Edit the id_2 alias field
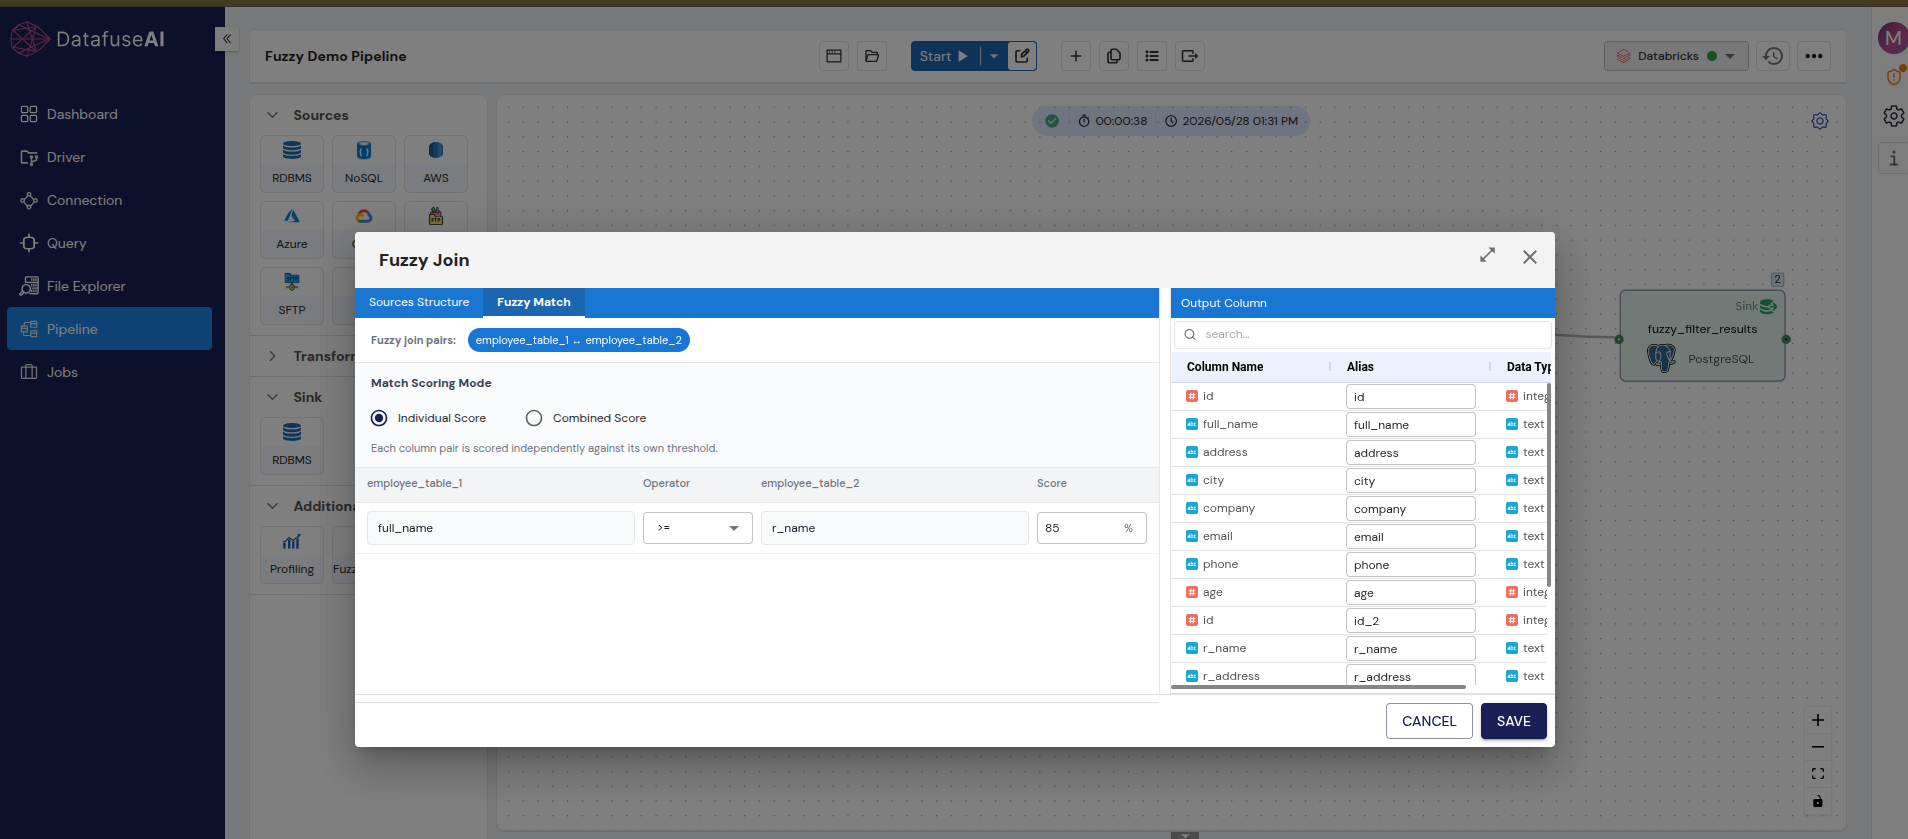The width and height of the screenshot is (1908, 839). tap(1410, 621)
